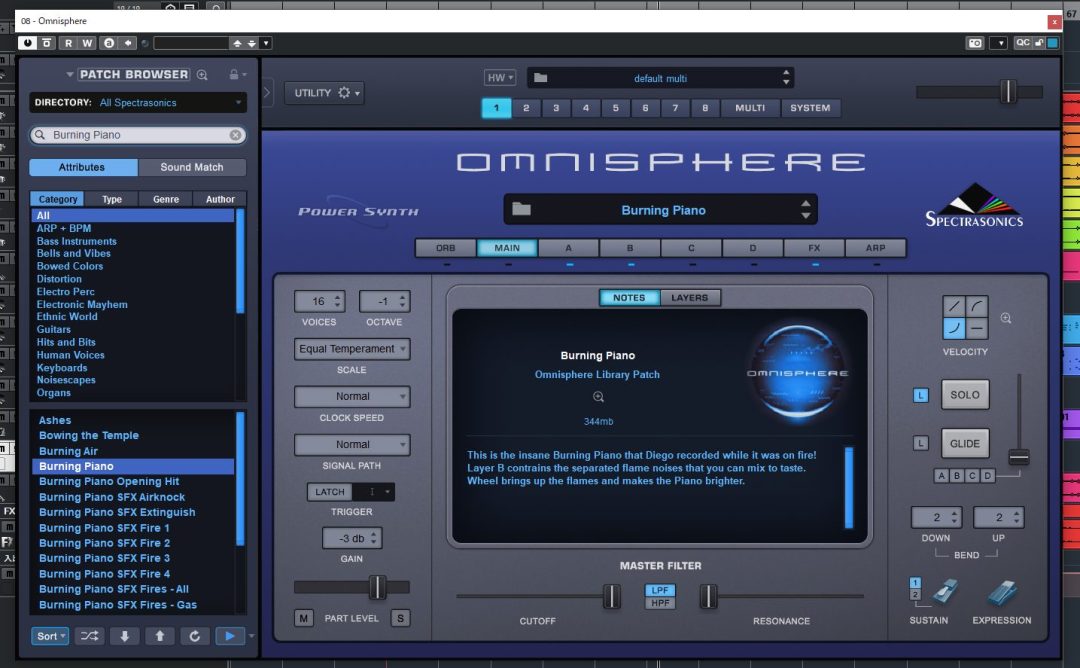The image size is (1080, 668).
Task: Open the Equal Temperament scale dropdown
Action: (352, 348)
